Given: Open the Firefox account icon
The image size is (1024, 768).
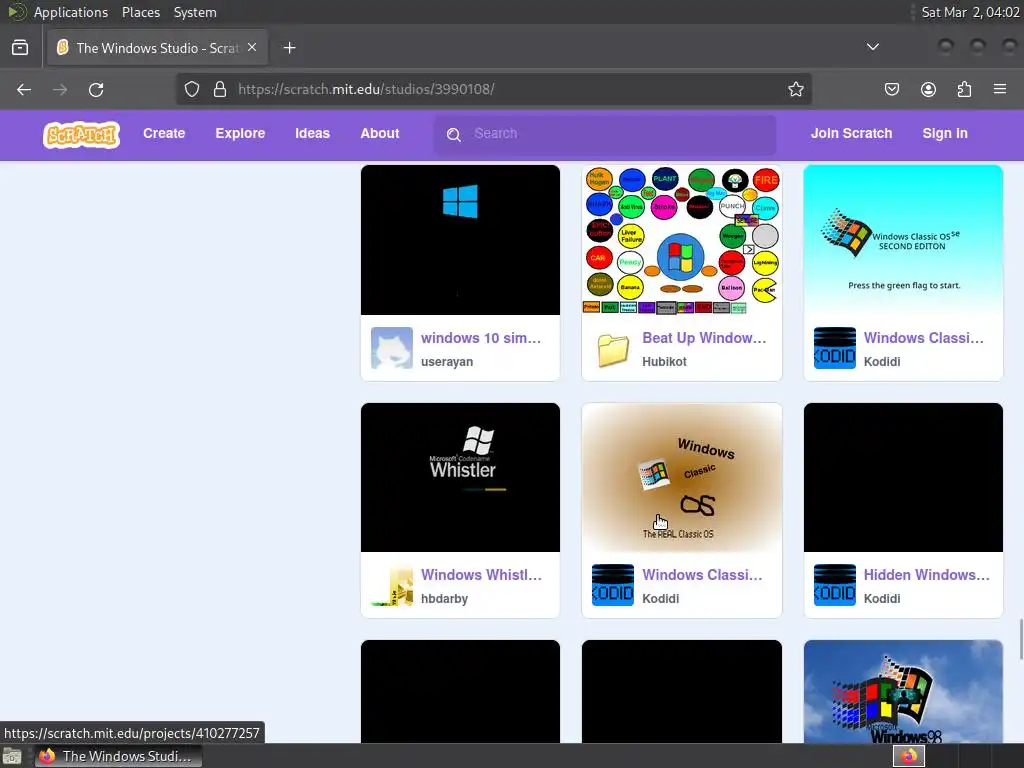Looking at the screenshot, I should tap(928, 89).
